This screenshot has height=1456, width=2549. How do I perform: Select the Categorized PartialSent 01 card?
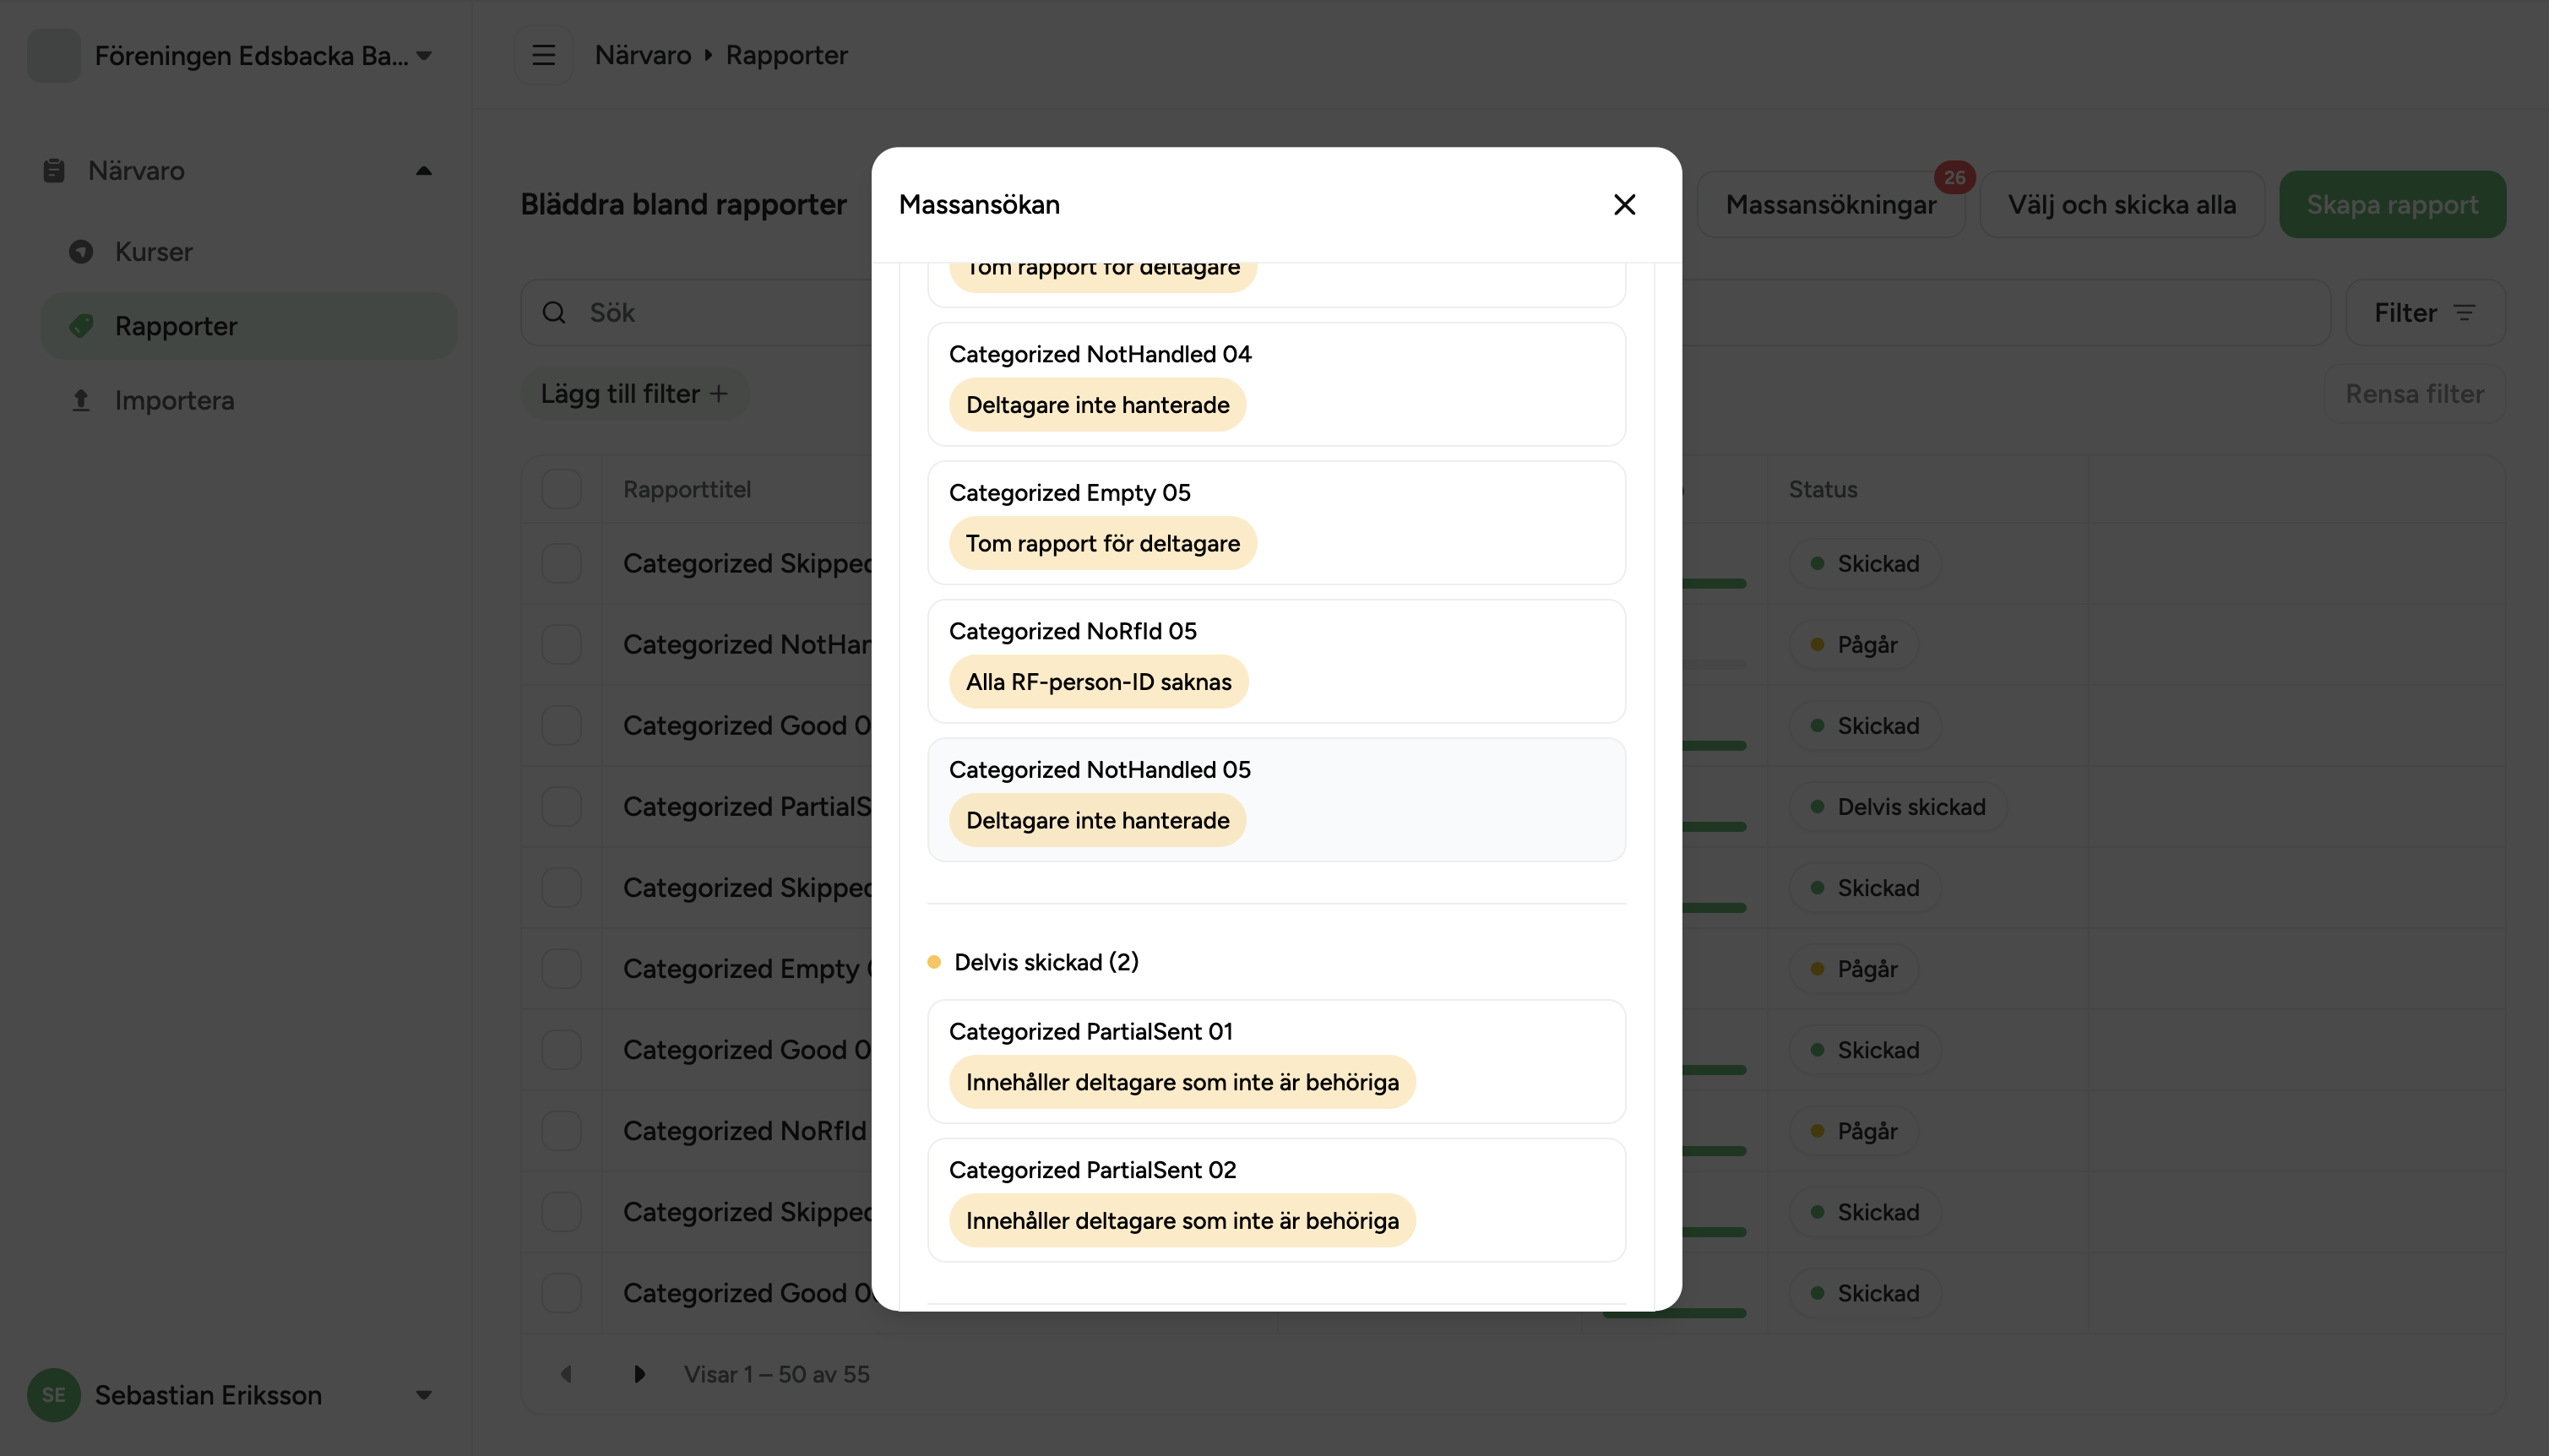pyautogui.click(x=1276, y=1061)
